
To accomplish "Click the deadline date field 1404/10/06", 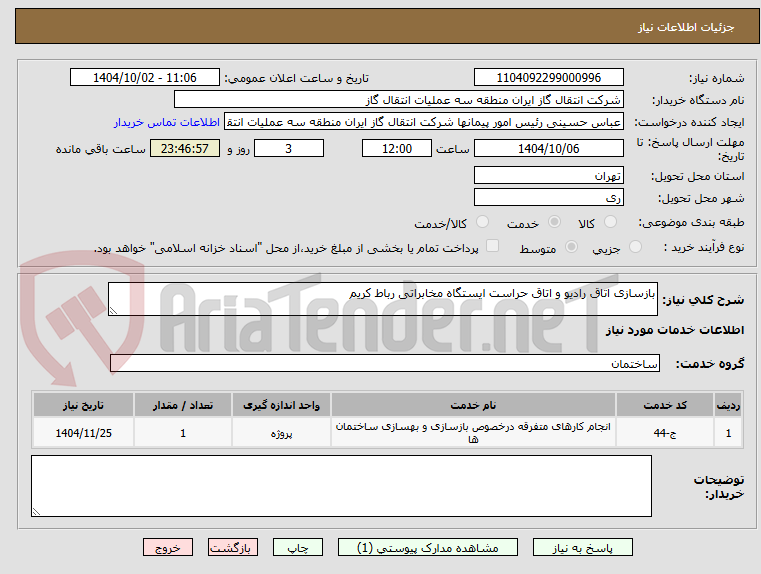I will tap(548, 148).
